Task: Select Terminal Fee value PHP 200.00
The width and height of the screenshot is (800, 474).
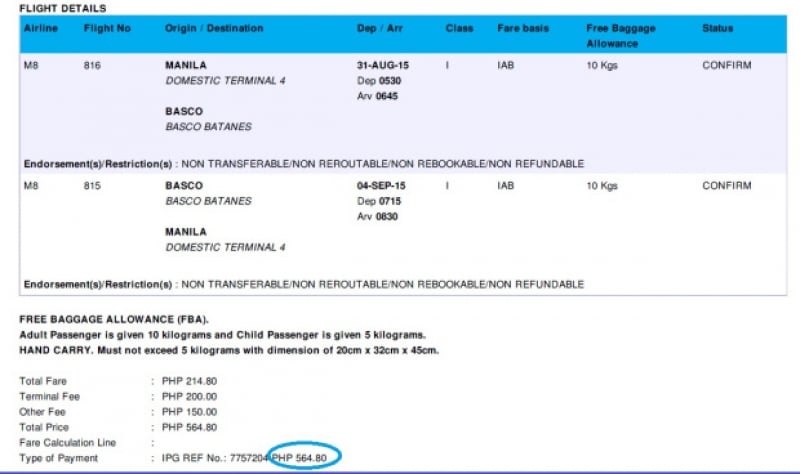Action: [189, 396]
